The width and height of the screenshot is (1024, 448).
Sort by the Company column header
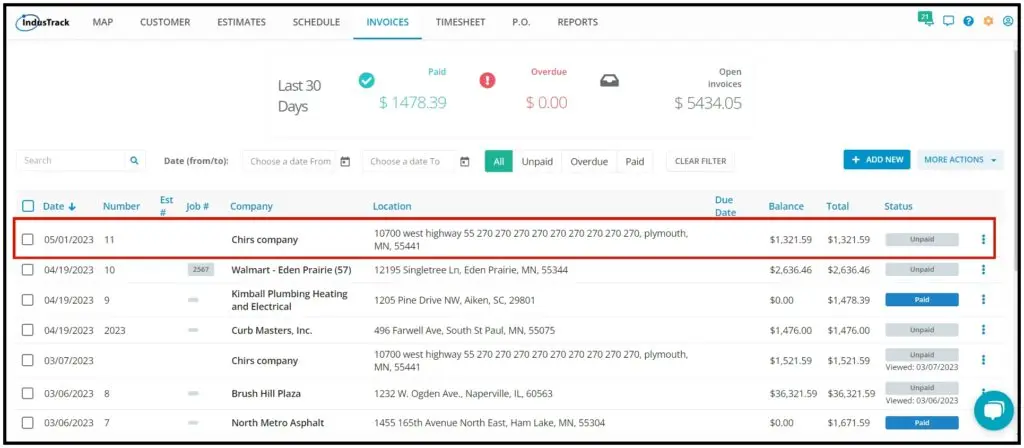[x=251, y=206]
